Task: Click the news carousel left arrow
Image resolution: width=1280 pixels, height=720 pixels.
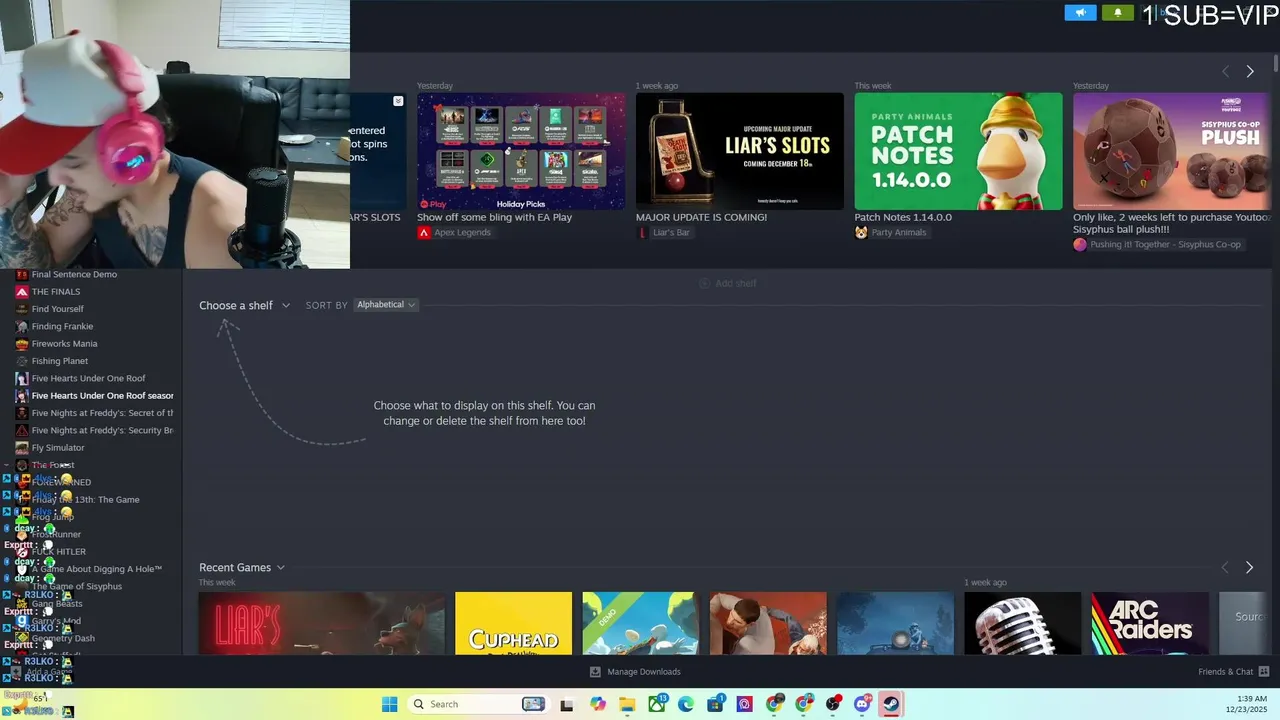Action: [1225, 72]
